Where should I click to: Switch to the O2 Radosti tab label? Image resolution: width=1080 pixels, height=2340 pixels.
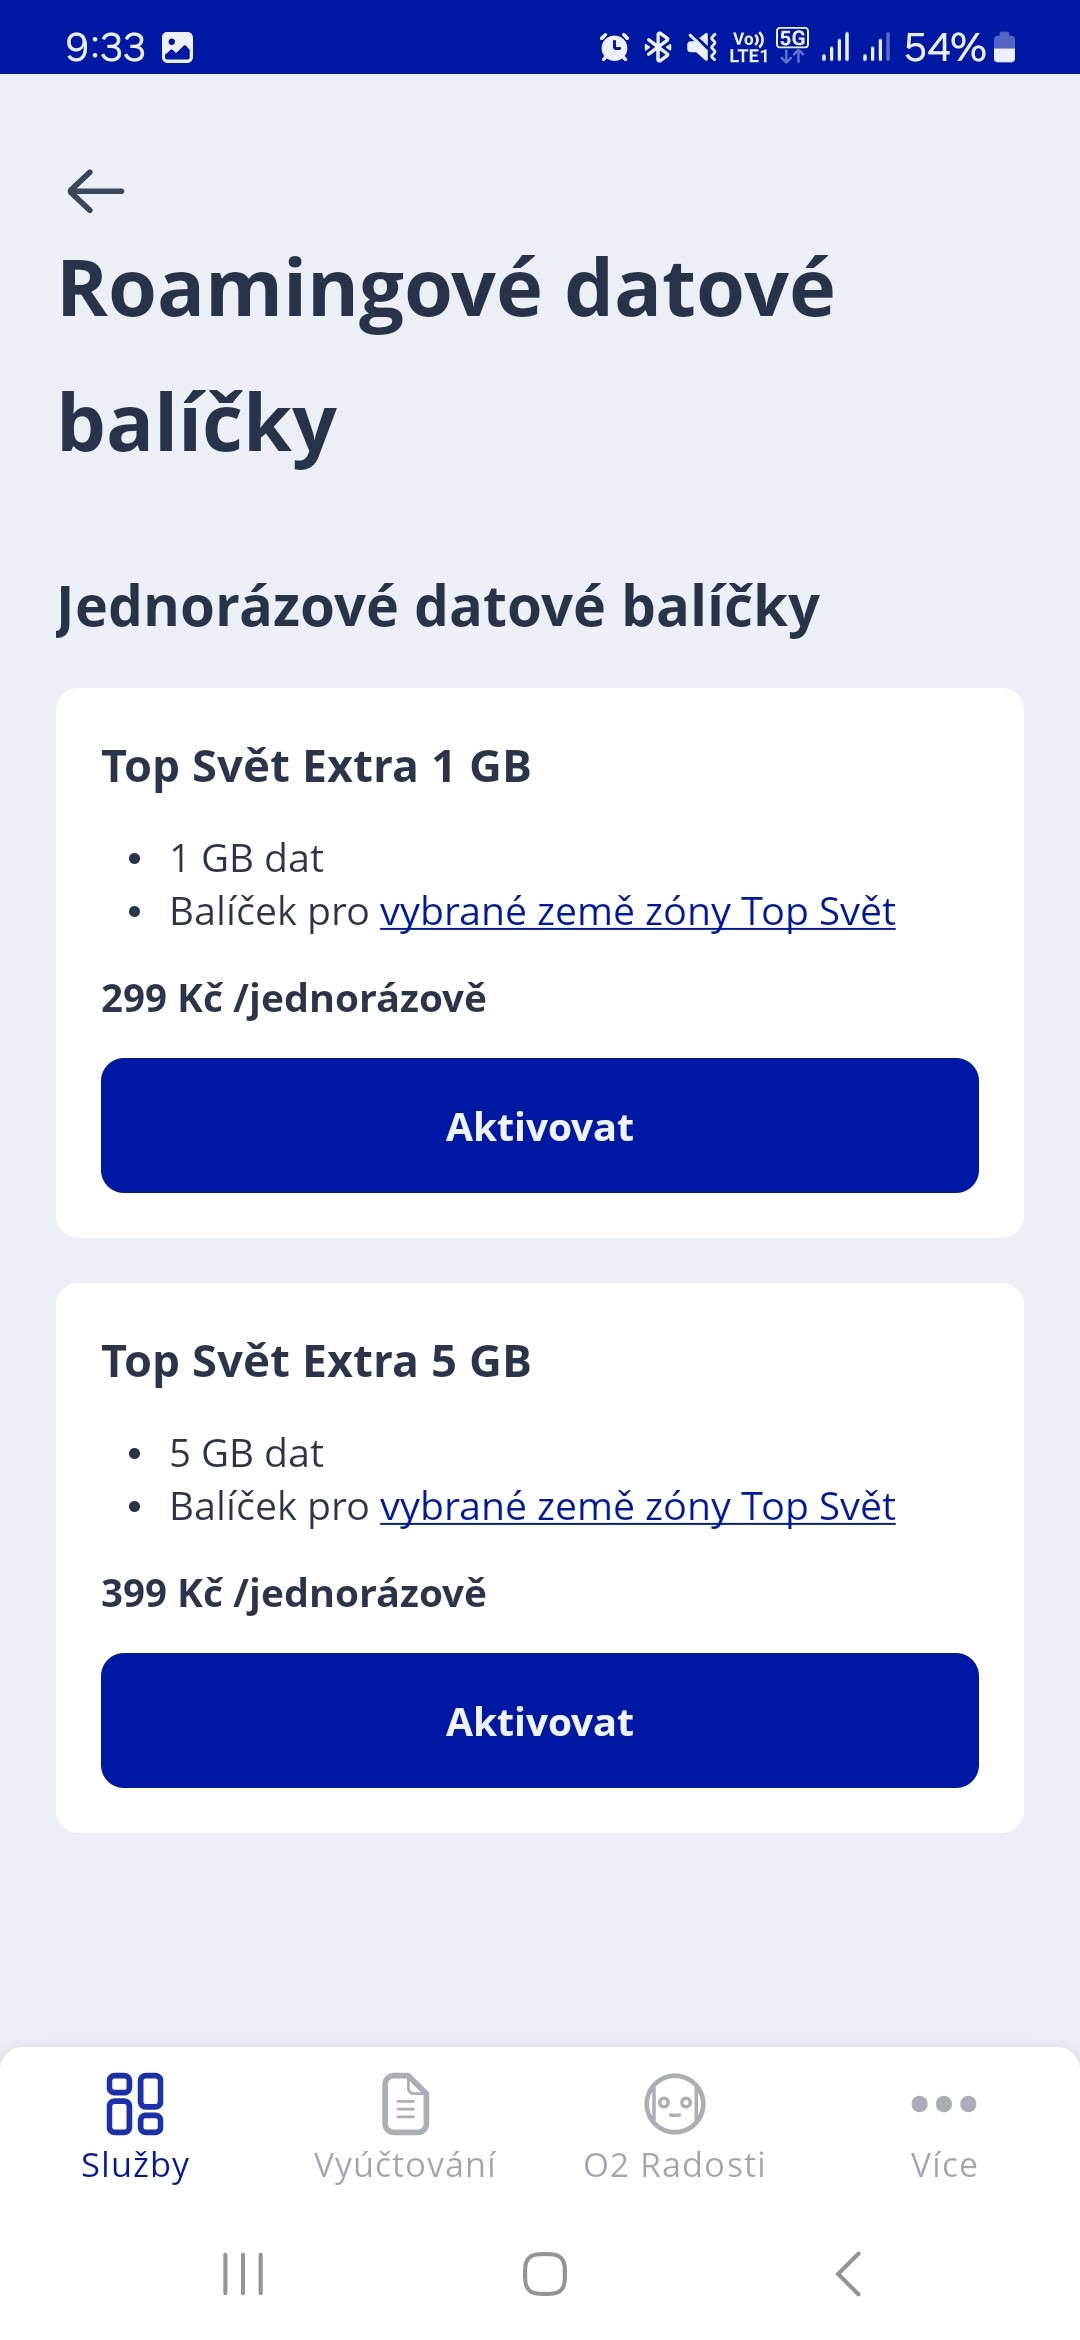tap(675, 2165)
